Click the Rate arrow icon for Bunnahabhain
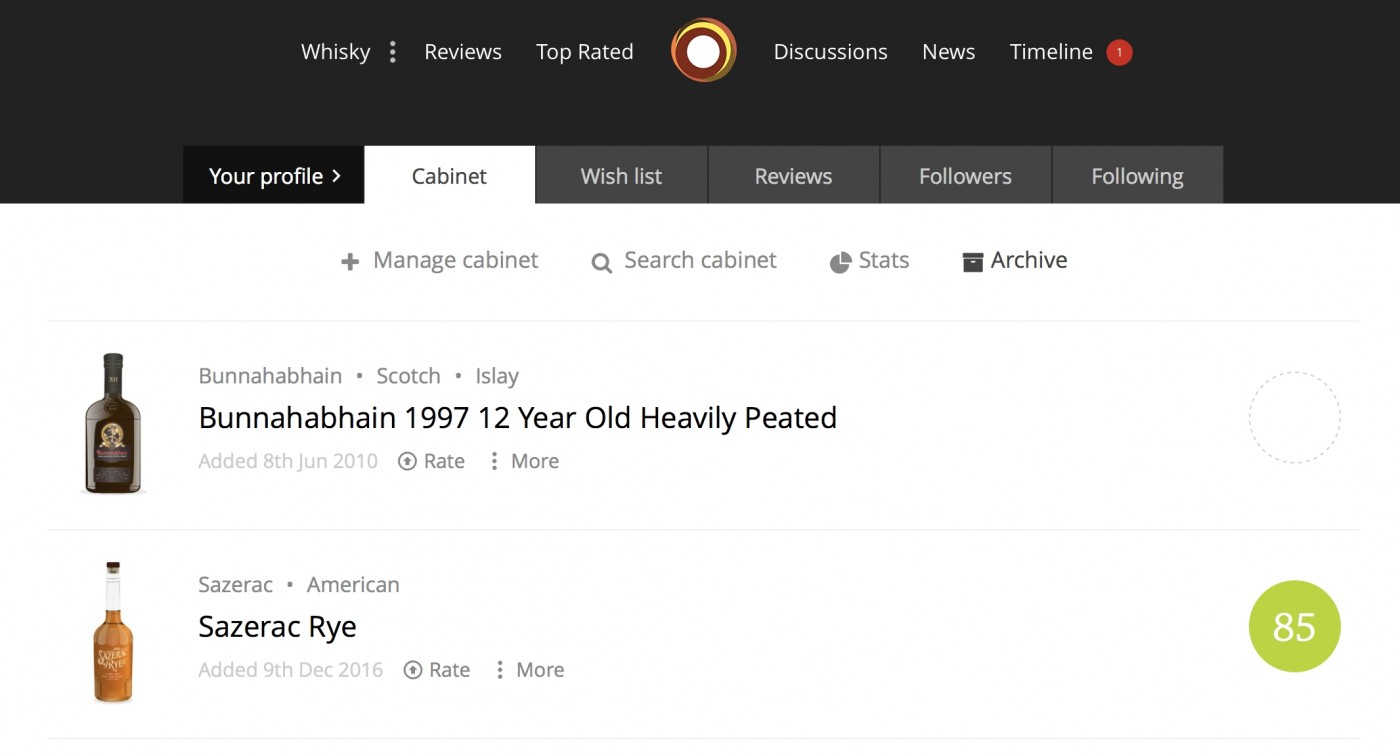Viewport: 1400px width, 755px height. (408, 461)
